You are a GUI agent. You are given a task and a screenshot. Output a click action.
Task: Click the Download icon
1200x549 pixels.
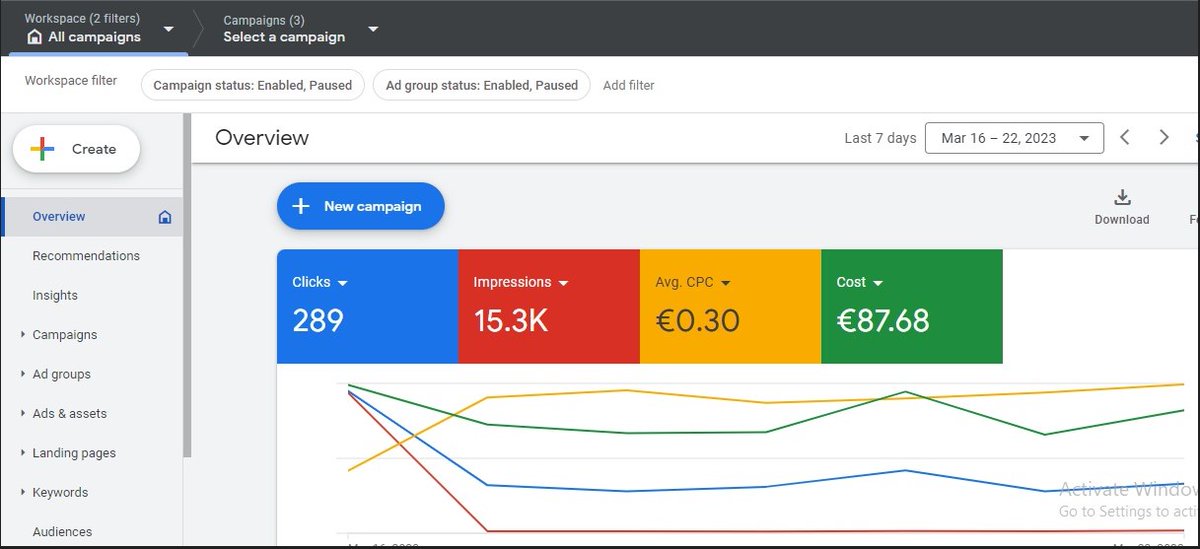pyautogui.click(x=1122, y=197)
